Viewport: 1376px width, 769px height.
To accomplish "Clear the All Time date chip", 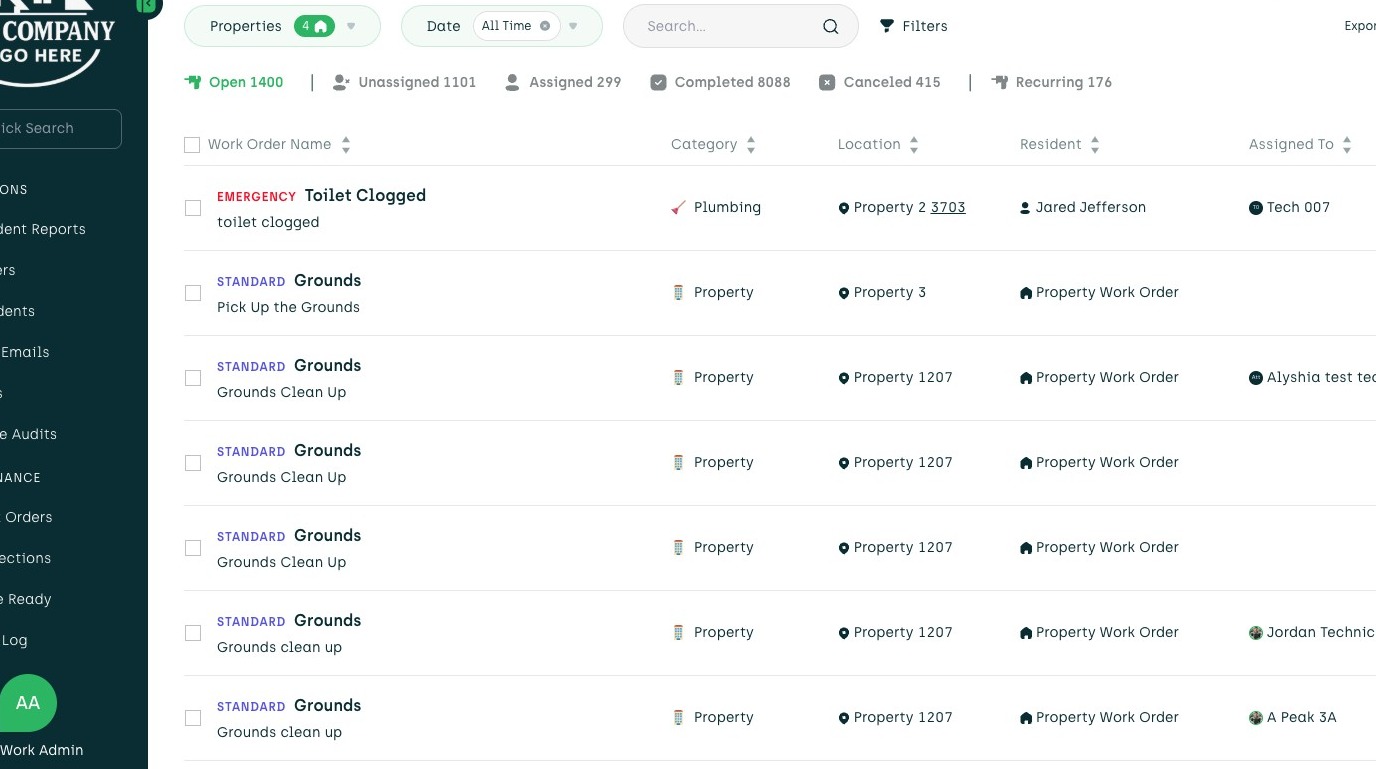I will pyautogui.click(x=545, y=26).
